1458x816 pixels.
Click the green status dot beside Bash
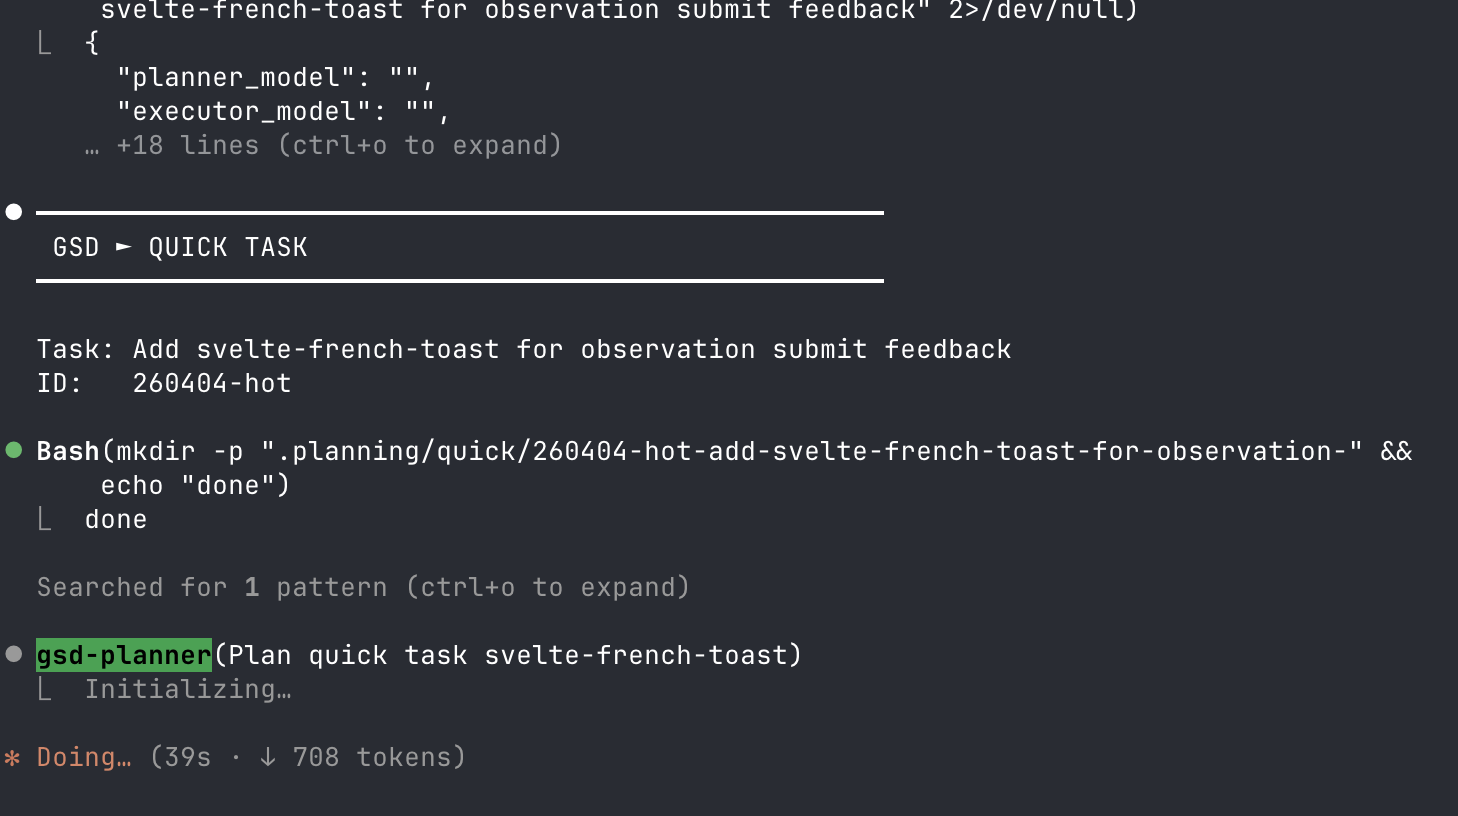(x=14, y=450)
